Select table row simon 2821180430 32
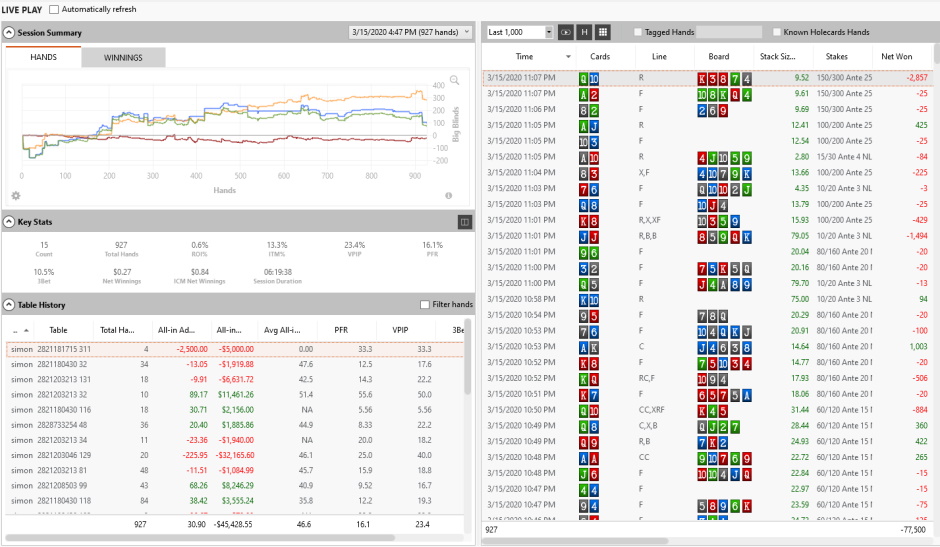 (x=234, y=364)
